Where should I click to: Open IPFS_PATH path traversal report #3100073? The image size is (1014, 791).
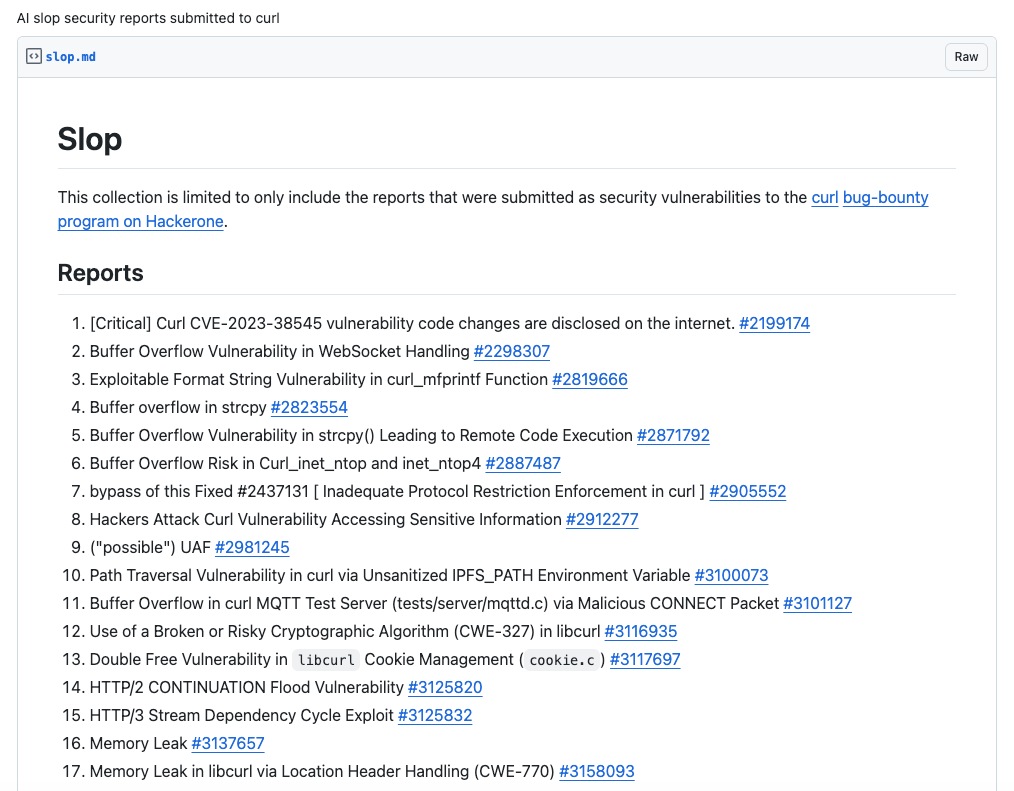731,575
